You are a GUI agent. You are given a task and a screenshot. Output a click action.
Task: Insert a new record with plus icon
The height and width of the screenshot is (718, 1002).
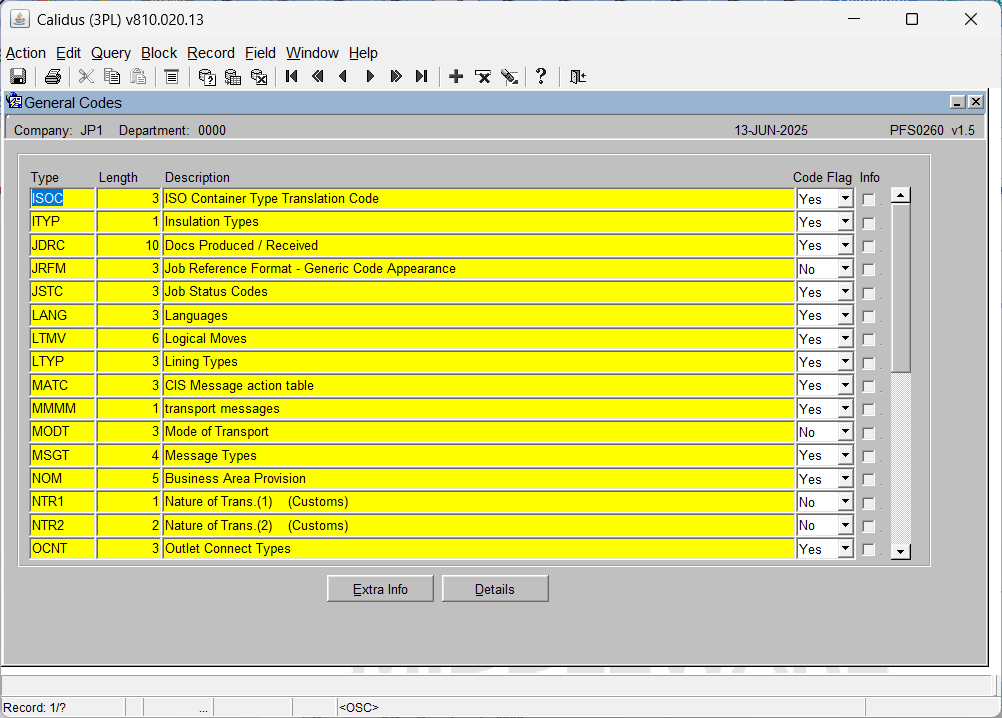click(456, 77)
